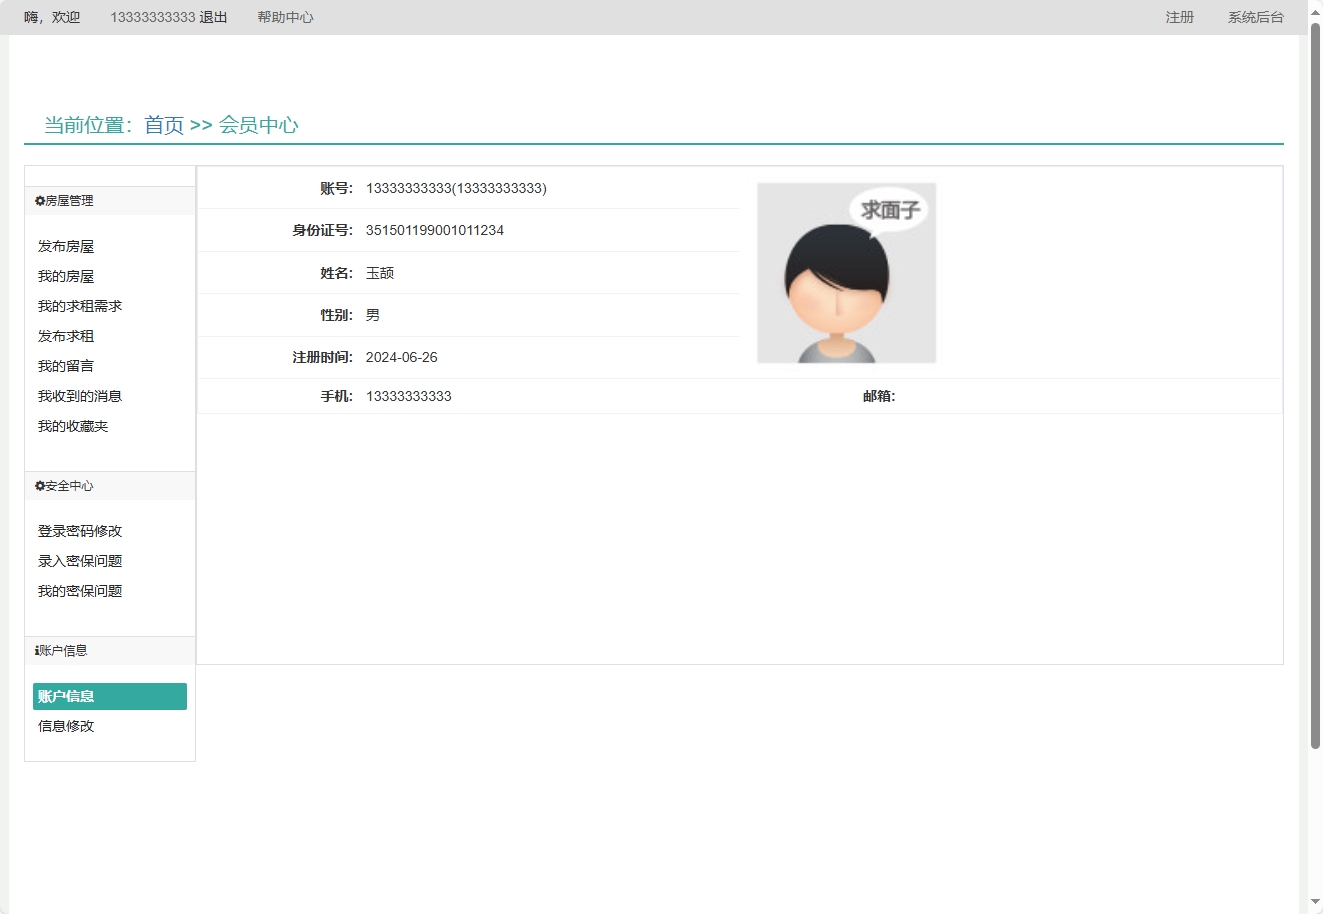
Task: Check 我的留言 messages
Action: pyautogui.click(x=65, y=366)
